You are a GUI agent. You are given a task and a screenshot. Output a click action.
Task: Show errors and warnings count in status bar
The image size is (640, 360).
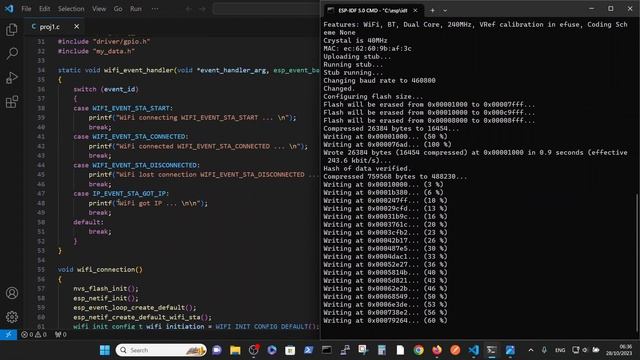(34, 335)
